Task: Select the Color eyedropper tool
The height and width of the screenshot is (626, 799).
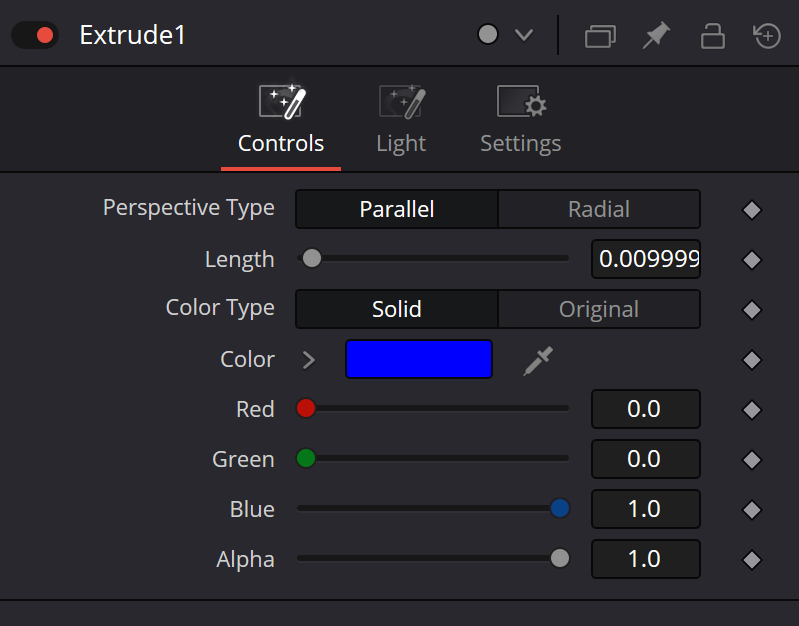Action: [538, 361]
